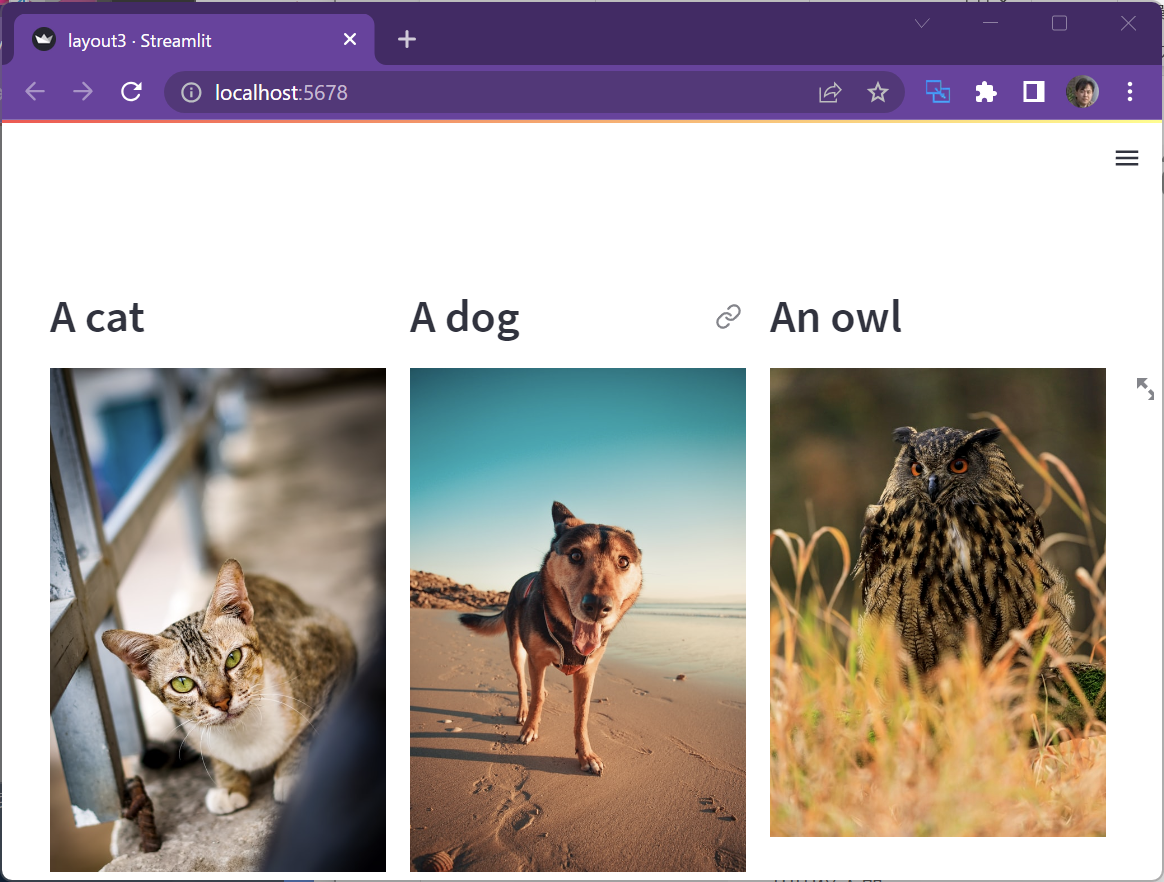Close the layout3 Streamlit tab
This screenshot has width=1164, height=882.
click(x=350, y=40)
